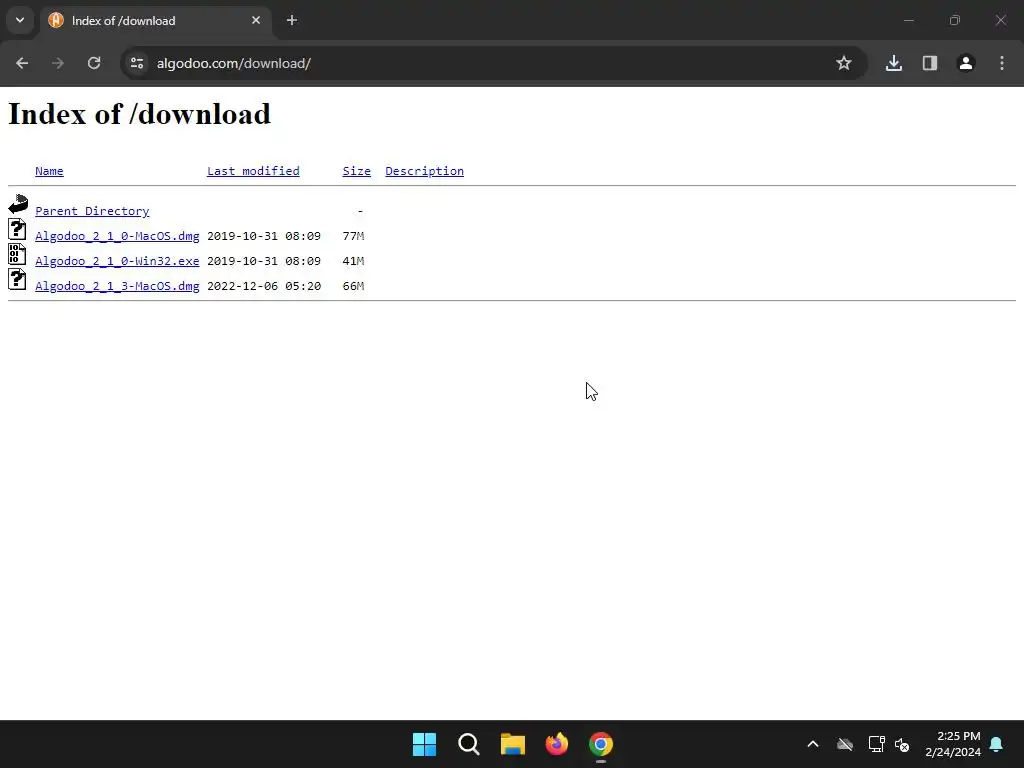The image size is (1024, 768).
Task: Open the Parent Directory link
Action: 92,211
